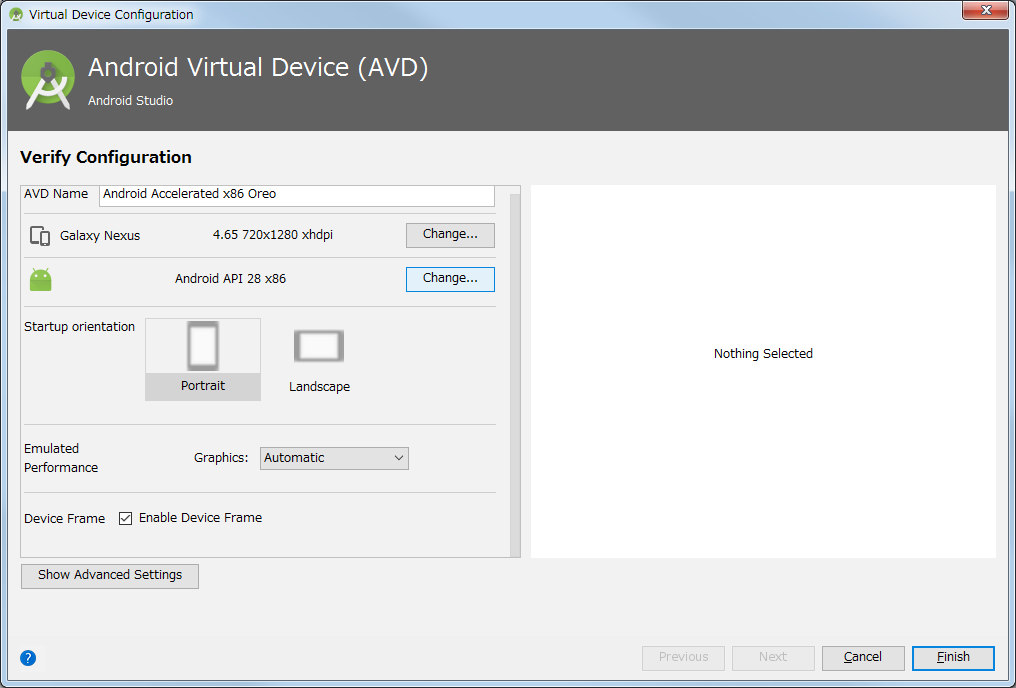Change the Galaxy Nexus hardware device
The height and width of the screenshot is (688, 1016).
click(450, 235)
